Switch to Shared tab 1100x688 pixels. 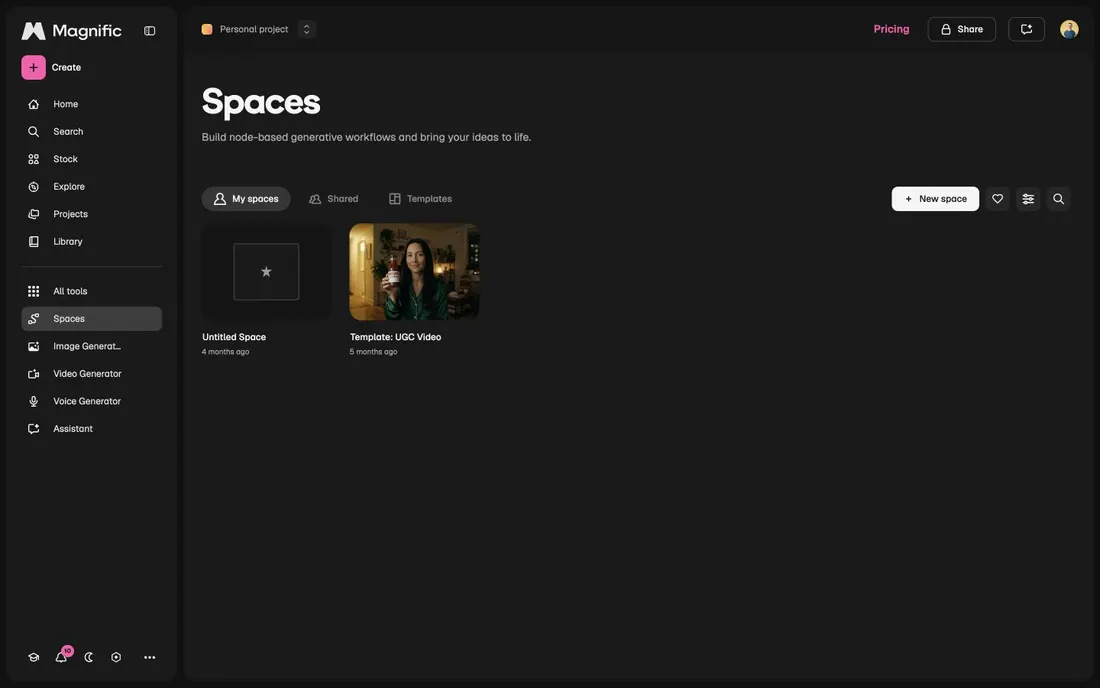[334, 198]
